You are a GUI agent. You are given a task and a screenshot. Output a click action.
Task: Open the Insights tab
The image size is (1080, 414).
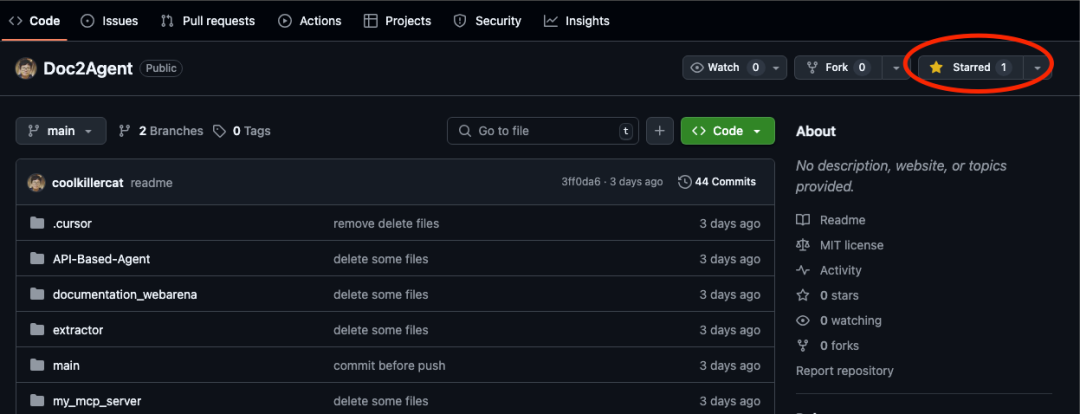(577, 20)
